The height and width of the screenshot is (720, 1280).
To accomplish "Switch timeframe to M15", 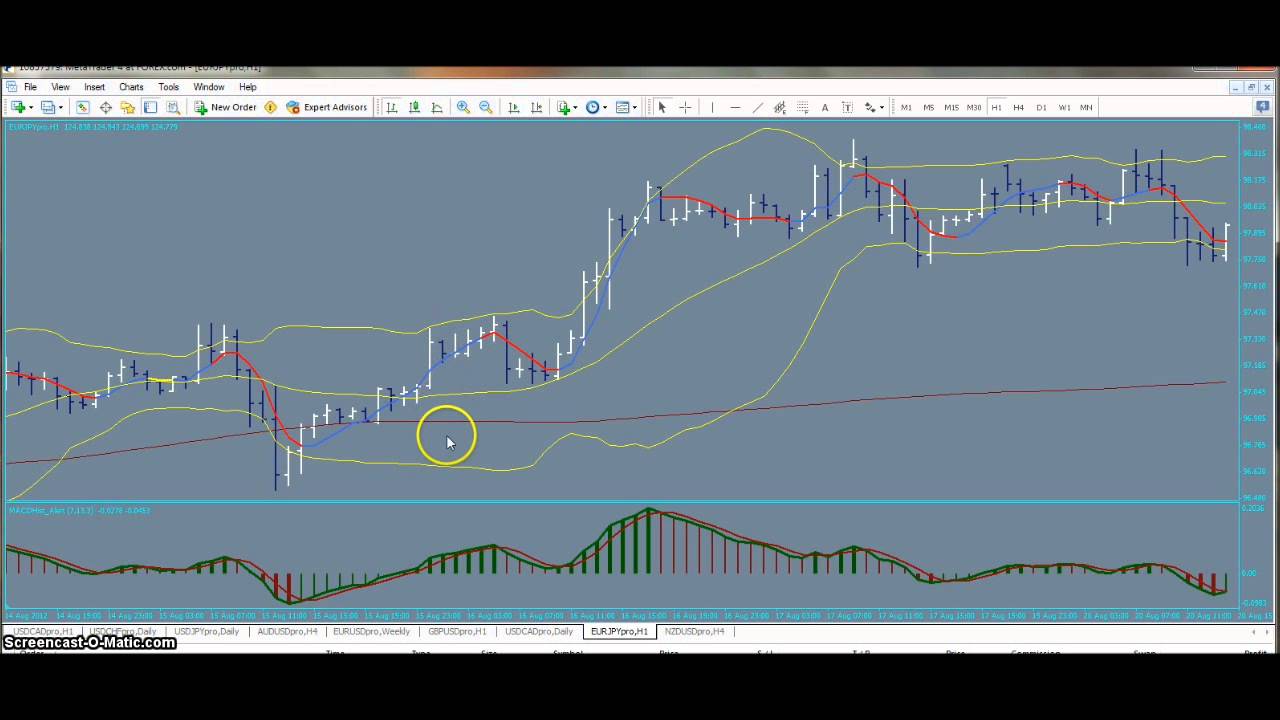I will pos(951,107).
